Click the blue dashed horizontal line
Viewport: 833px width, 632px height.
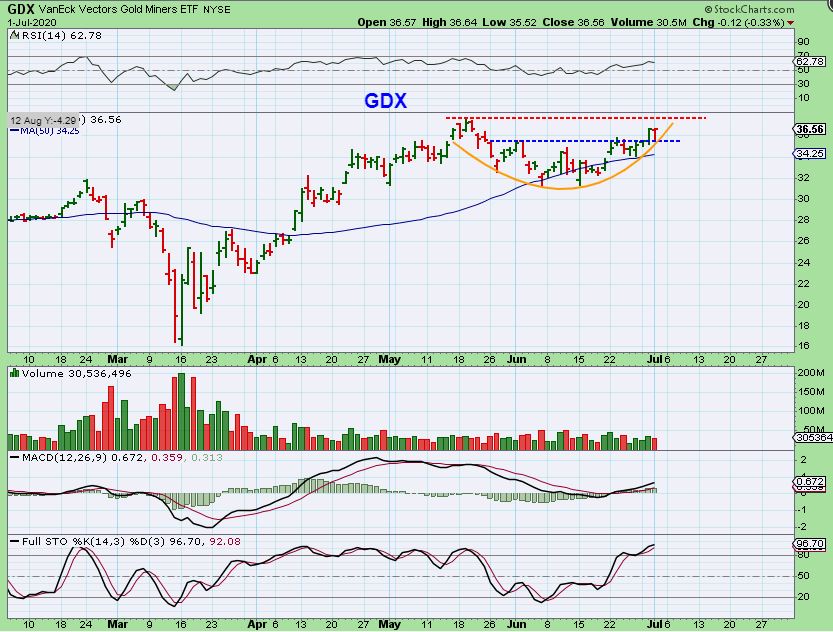click(x=583, y=141)
